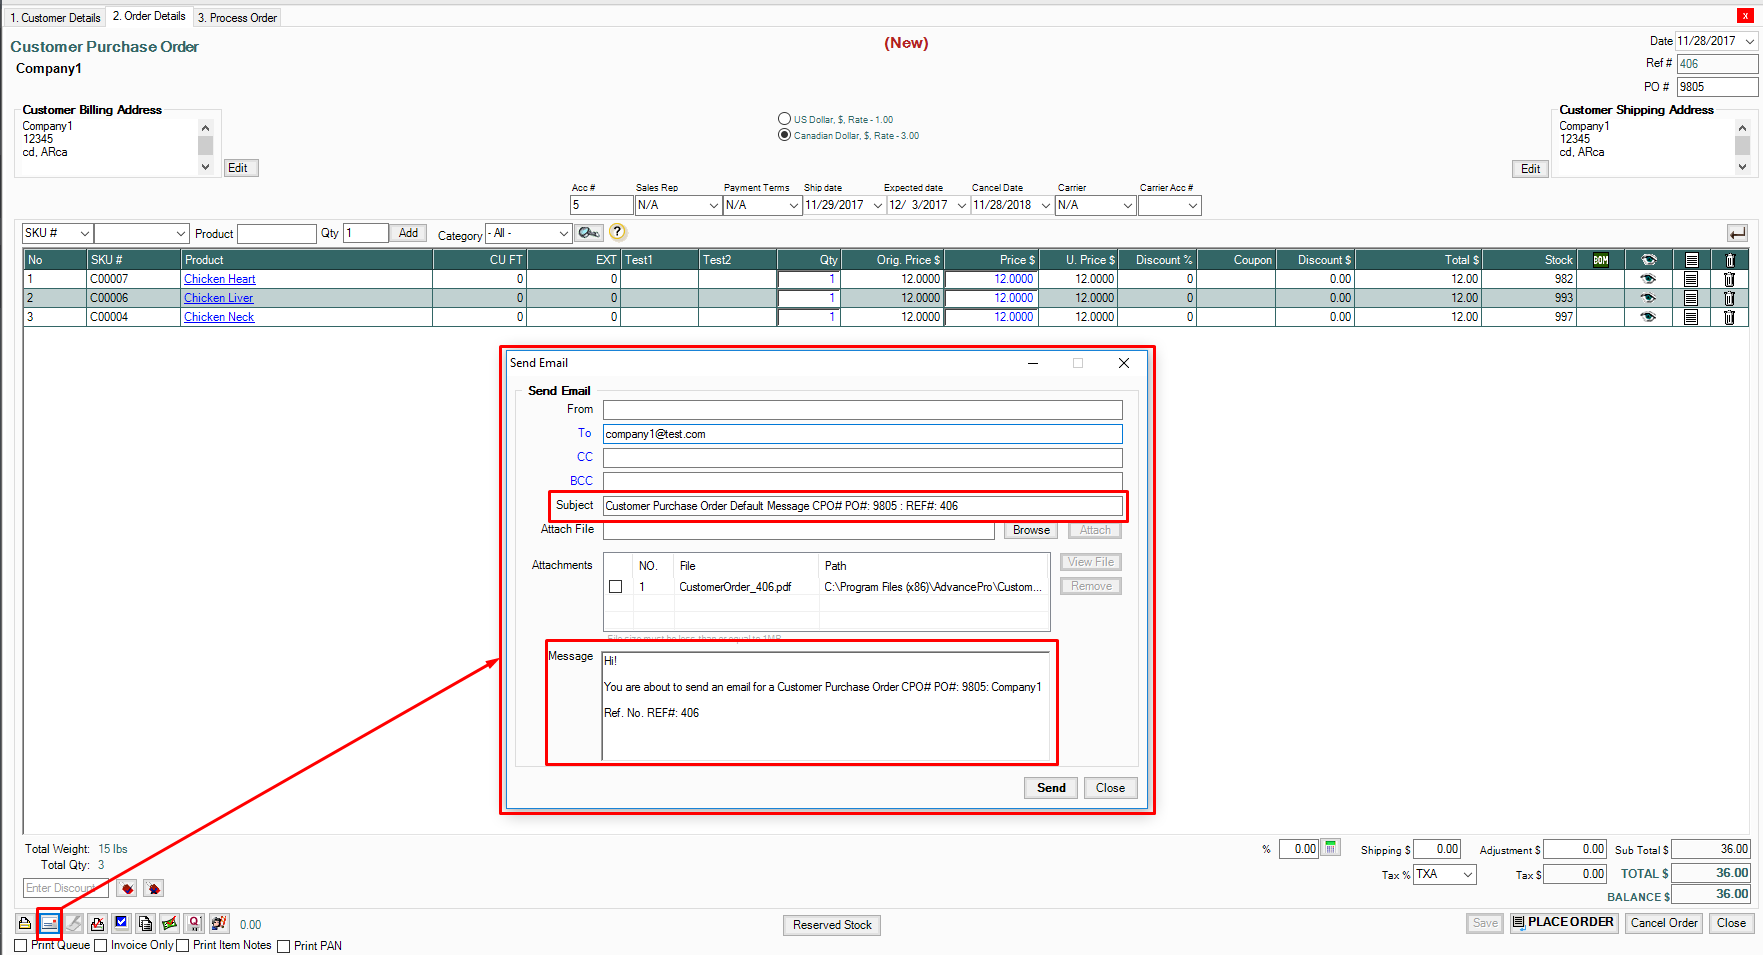Image resolution: width=1763 pixels, height=955 pixels.
Task: Click the yellow question mark help icon
Action: [x=618, y=232]
